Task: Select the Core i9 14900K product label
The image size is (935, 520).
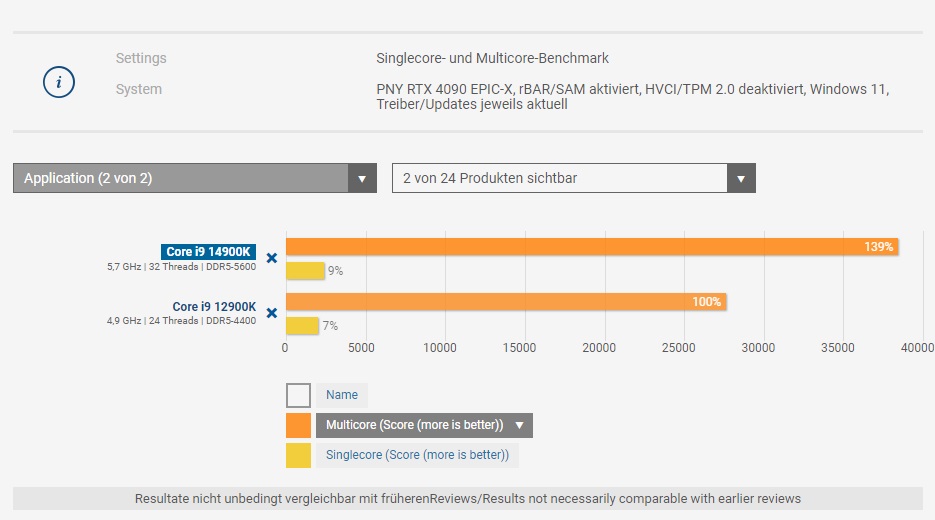Action: click(208, 252)
